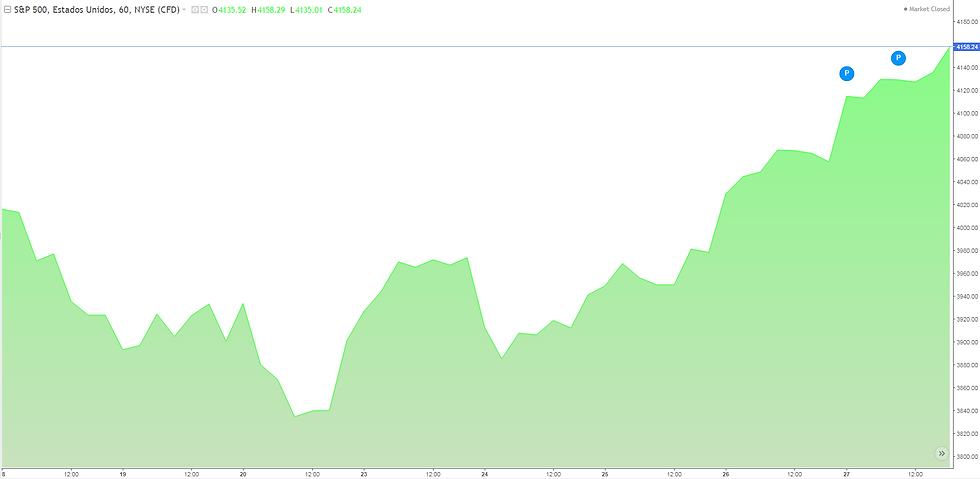Click the blue 4158.24 current price label
Screen dimensions: 980x479
[x=966, y=46]
